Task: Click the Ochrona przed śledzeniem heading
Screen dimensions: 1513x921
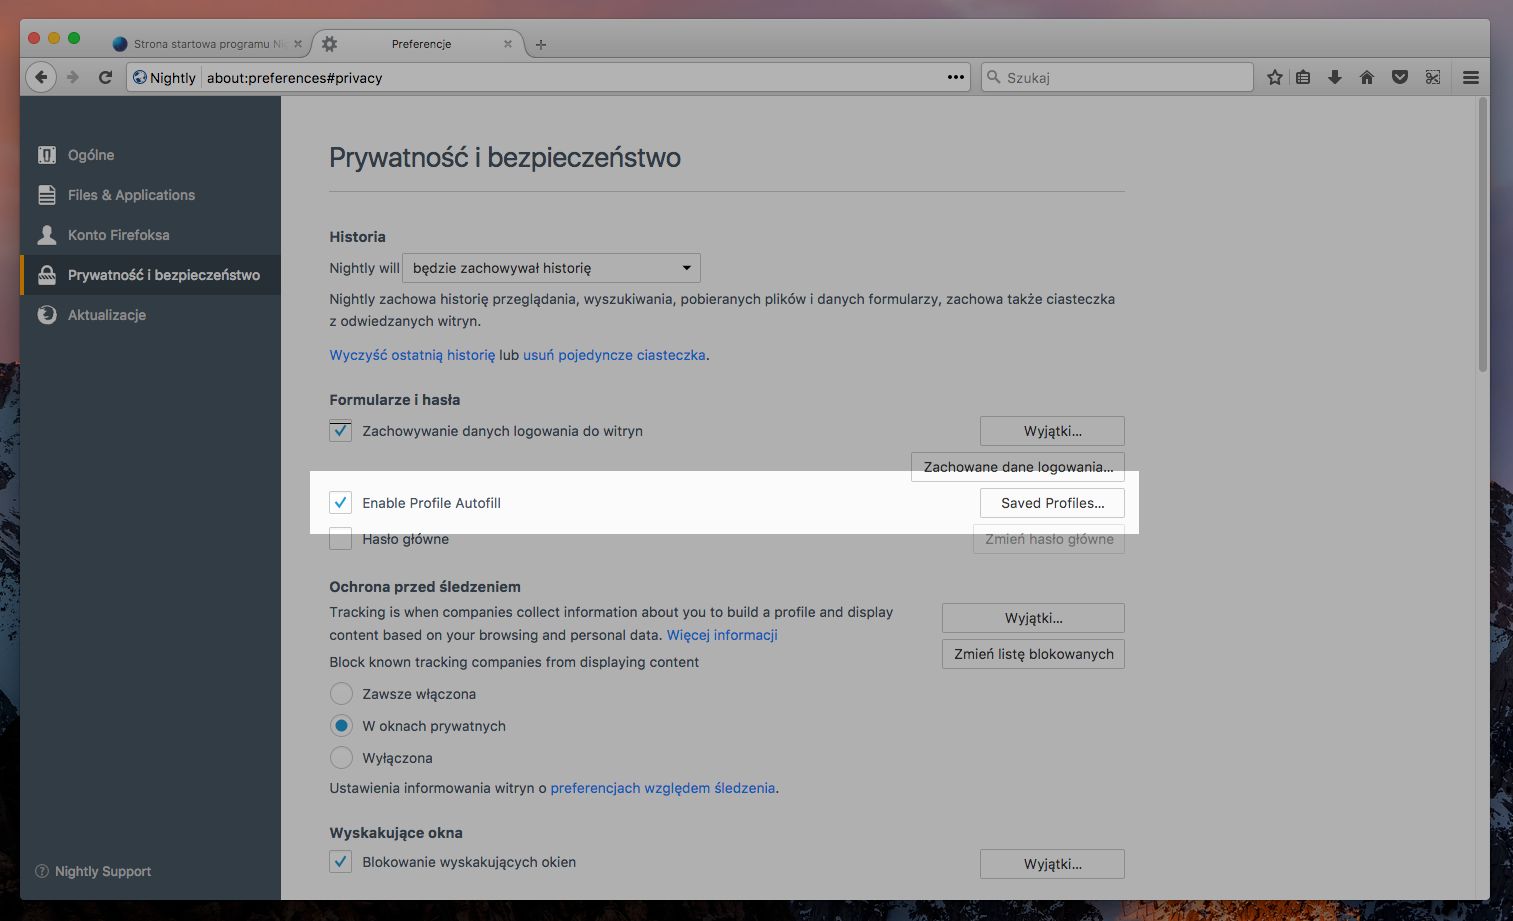Action: (x=425, y=587)
